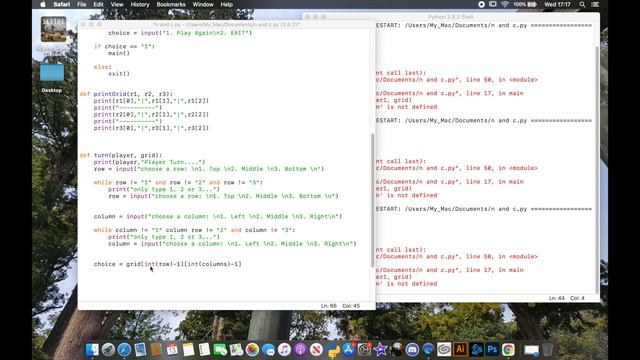This screenshot has width=640, height=360.
Task: Open Maps app in the dock
Action: click(236, 350)
